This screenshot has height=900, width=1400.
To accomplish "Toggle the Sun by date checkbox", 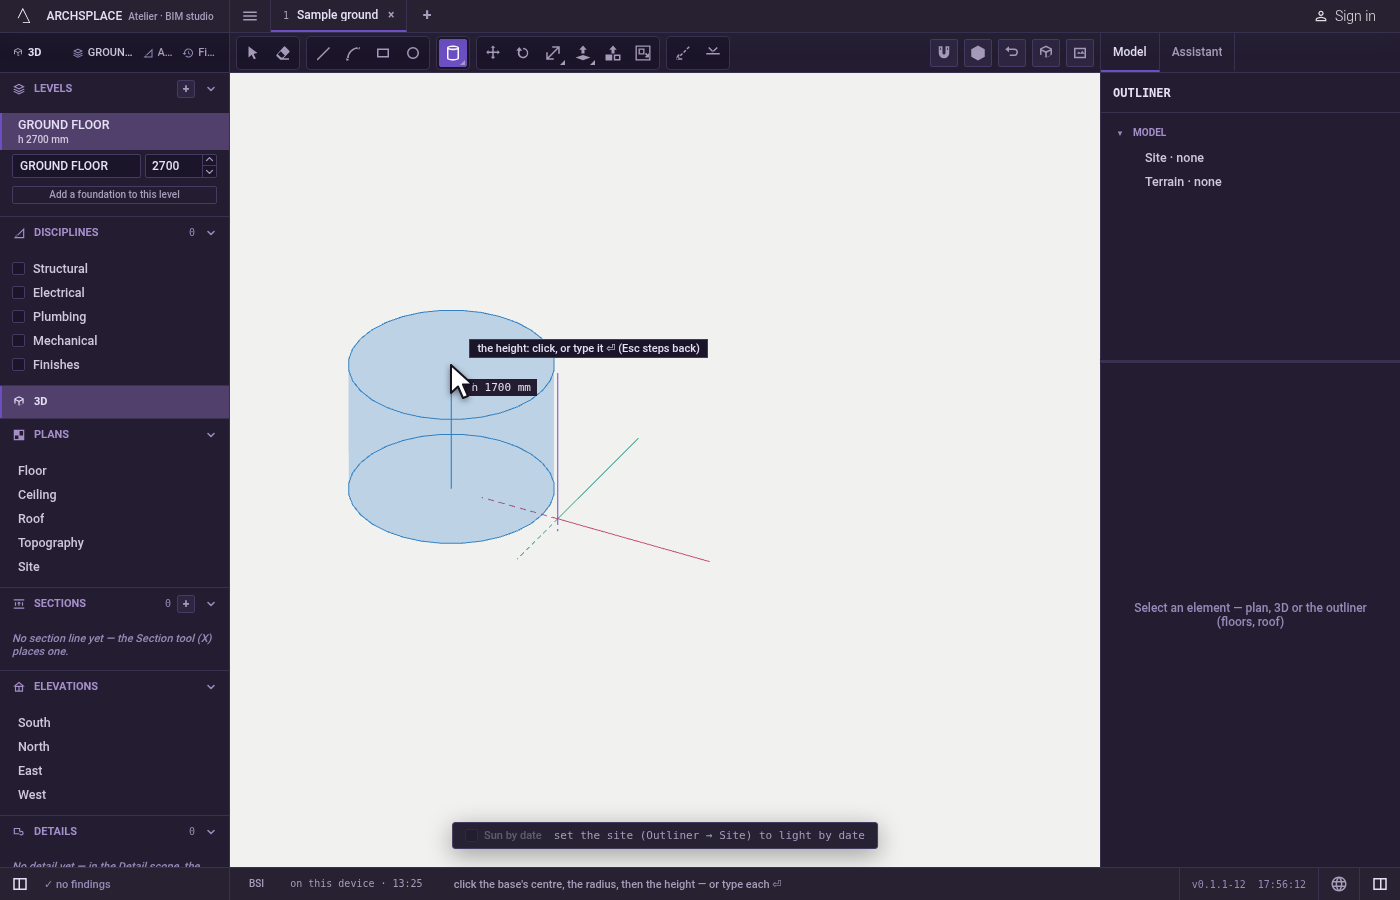I will pos(472,836).
